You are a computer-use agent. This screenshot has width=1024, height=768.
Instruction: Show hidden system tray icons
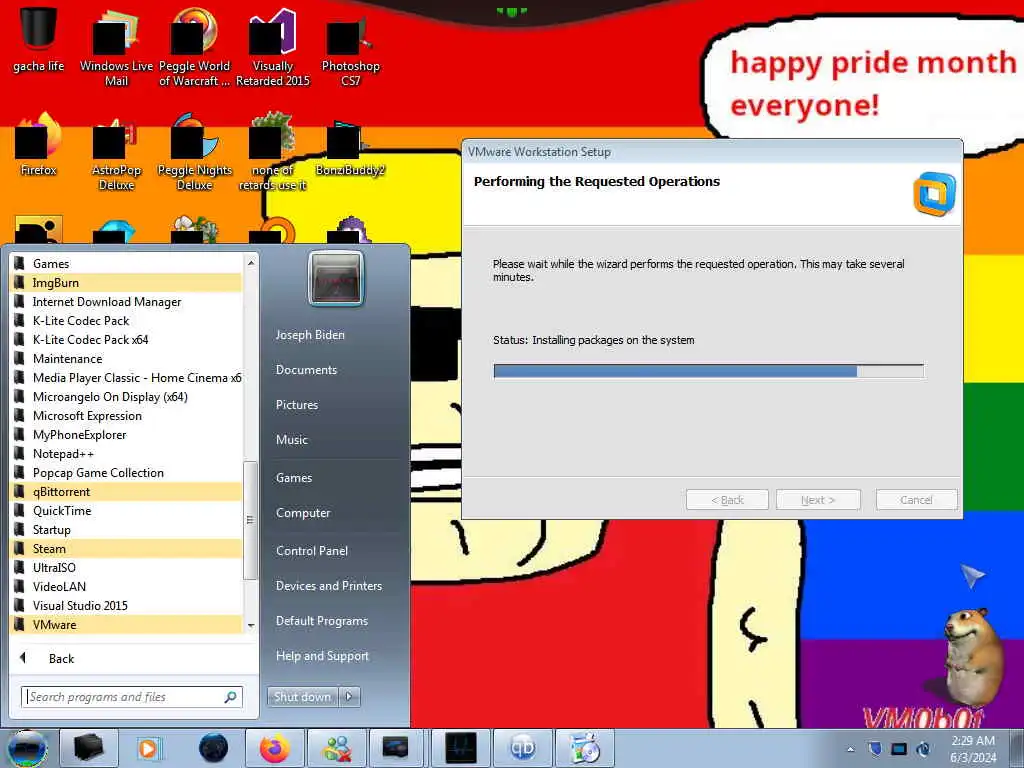tap(850, 749)
